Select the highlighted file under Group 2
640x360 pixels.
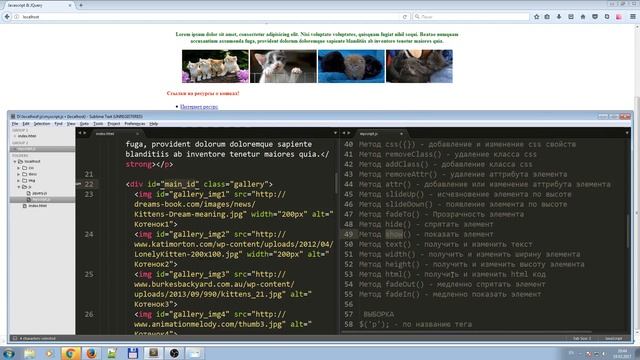[x=42, y=149]
